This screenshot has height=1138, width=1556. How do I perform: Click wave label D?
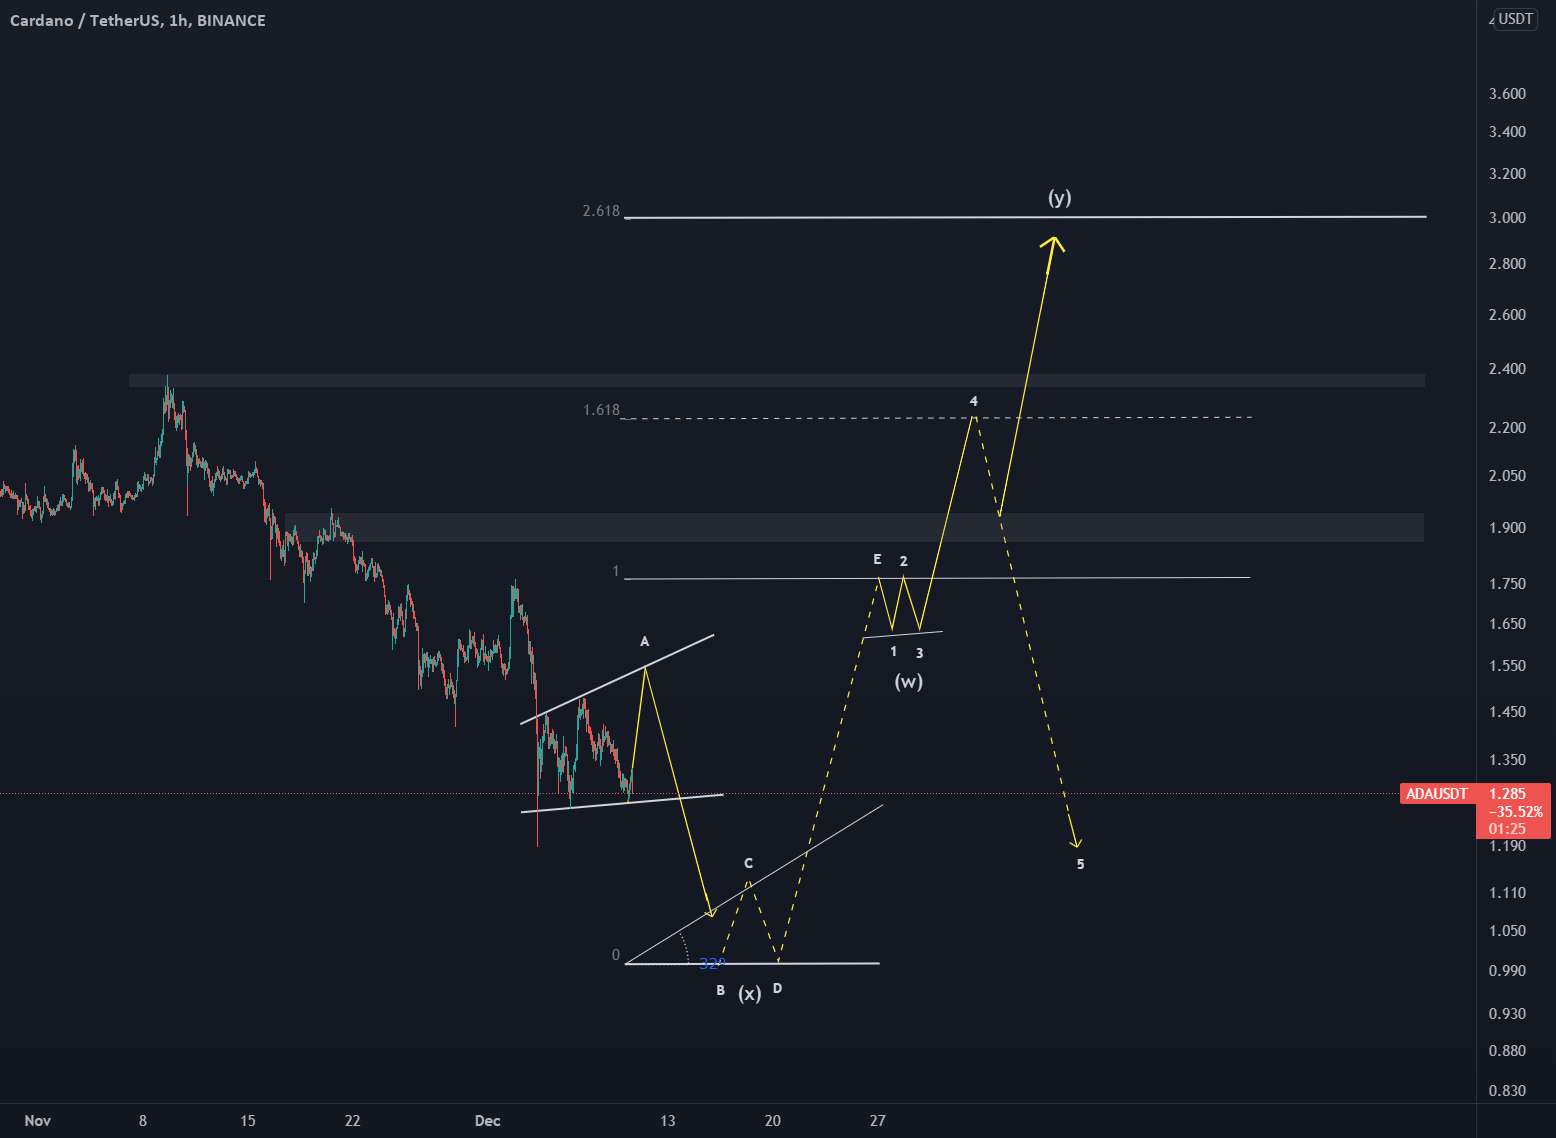click(777, 988)
